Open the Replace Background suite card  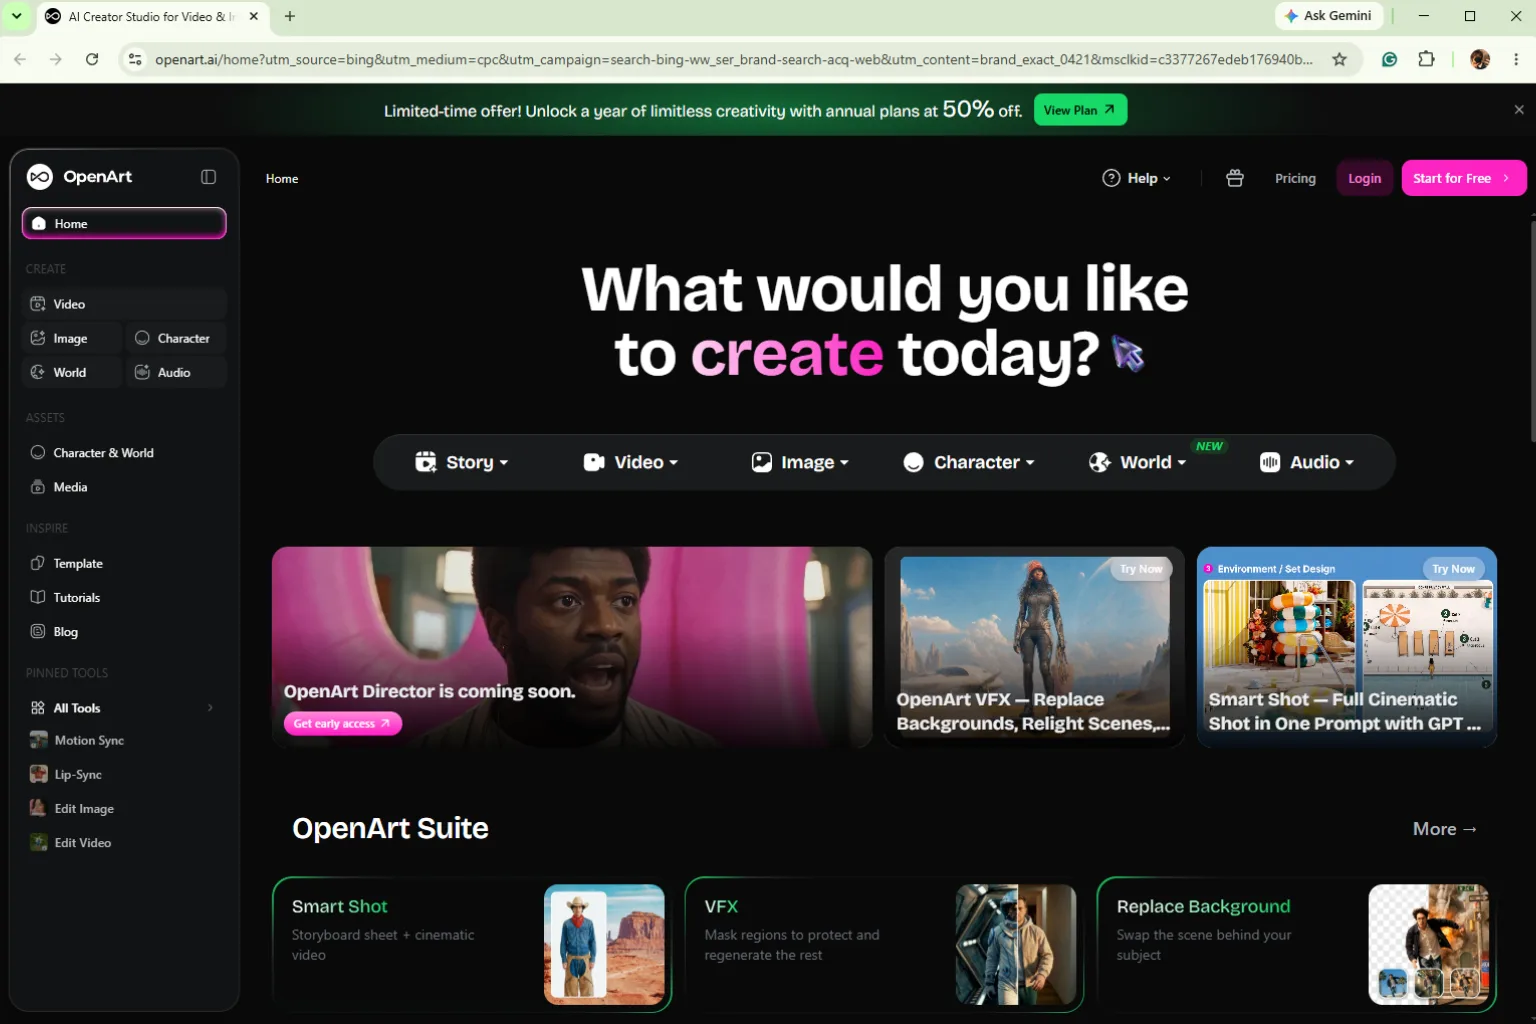click(x=1297, y=945)
